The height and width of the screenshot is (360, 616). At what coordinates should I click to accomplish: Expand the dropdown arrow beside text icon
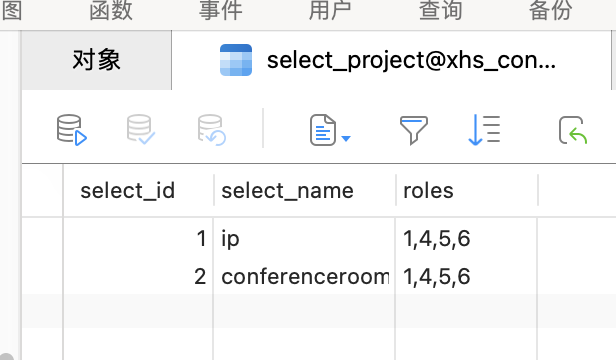[346, 138]
